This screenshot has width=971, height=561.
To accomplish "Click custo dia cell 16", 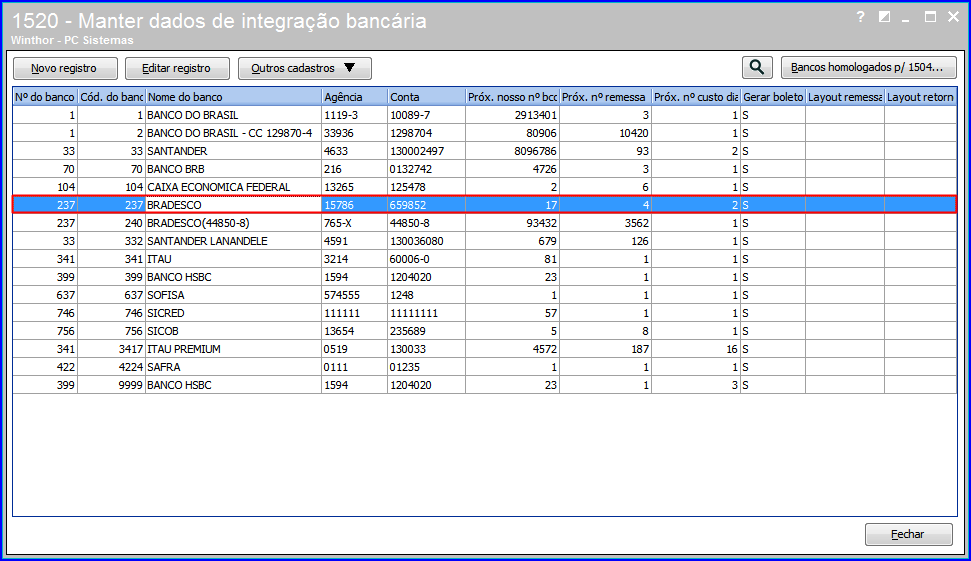I will [x=696, y=349].
